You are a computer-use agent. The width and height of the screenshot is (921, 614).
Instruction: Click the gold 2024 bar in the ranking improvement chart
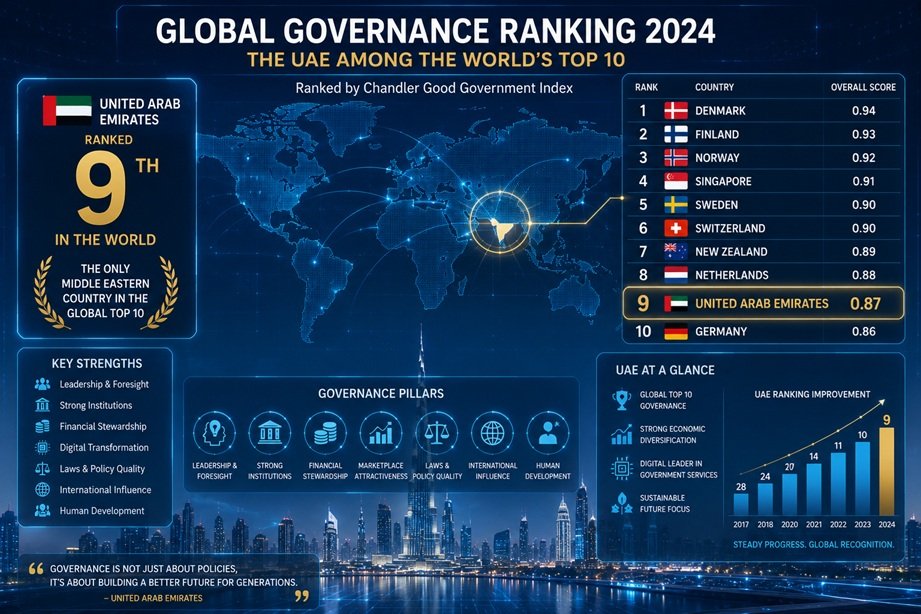(x=886, y=471)
